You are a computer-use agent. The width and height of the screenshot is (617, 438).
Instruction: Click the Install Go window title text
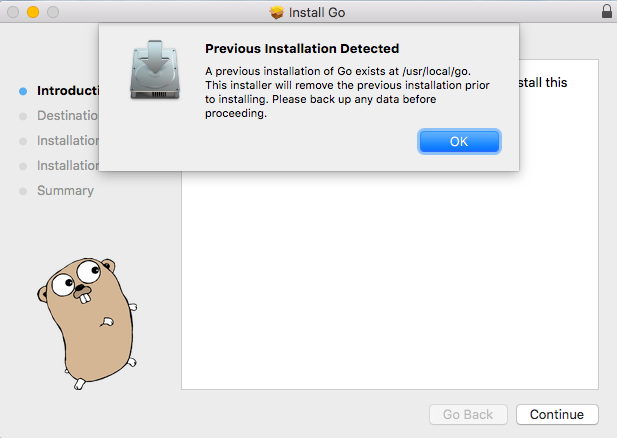pyautogui.click(x=317, y=13)
